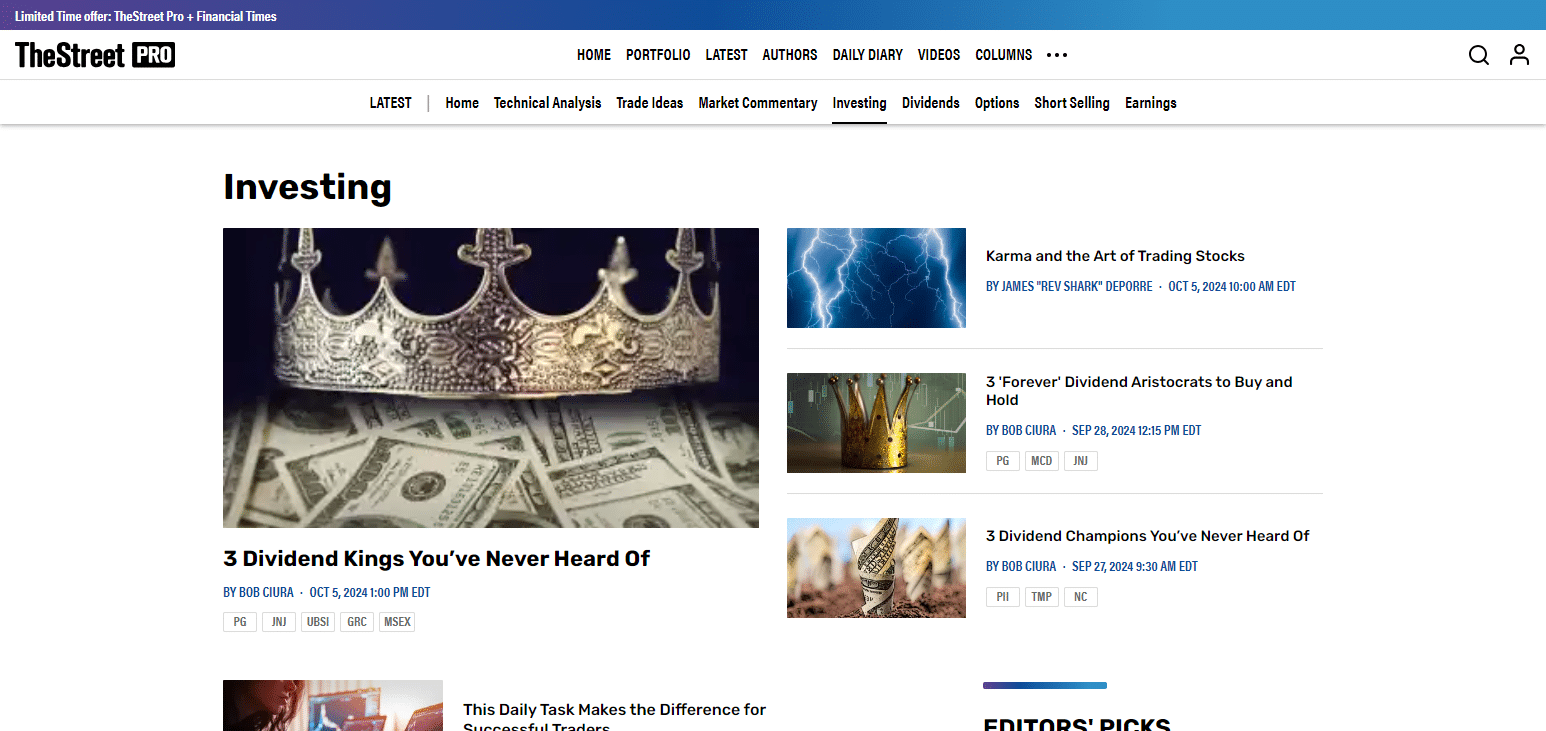The image size is (1546, 731).
Task: Switch to Short Selling tab
Action: [1072, 103]
